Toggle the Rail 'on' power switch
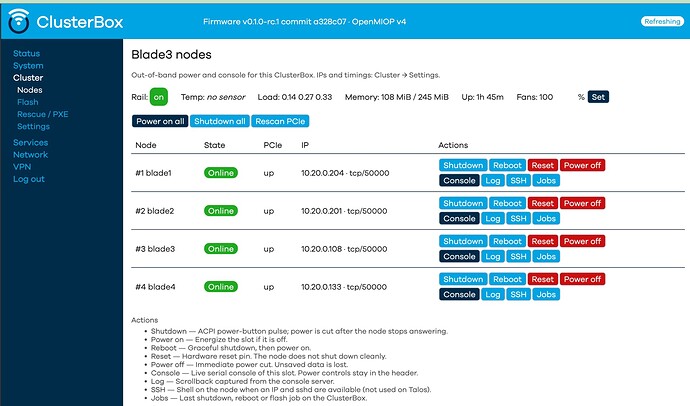The height and width of the screenshot is (406, 690). coord(159,97)
